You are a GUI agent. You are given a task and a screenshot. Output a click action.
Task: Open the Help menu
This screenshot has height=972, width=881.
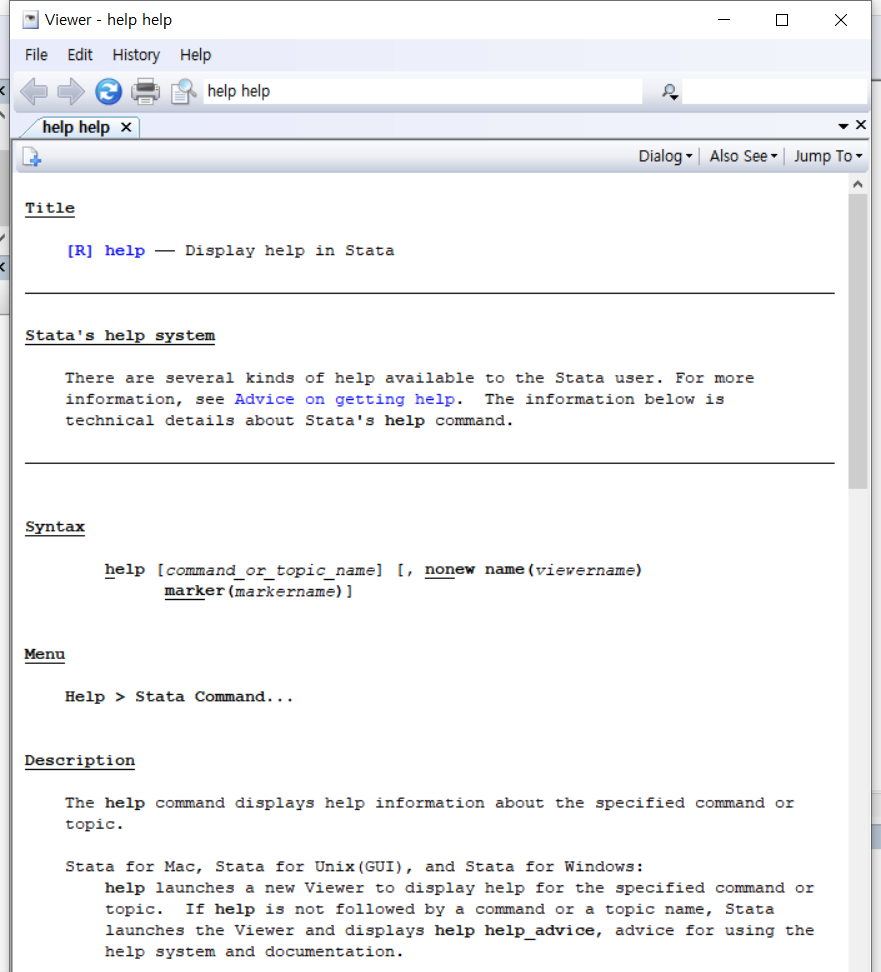[195, 55]
